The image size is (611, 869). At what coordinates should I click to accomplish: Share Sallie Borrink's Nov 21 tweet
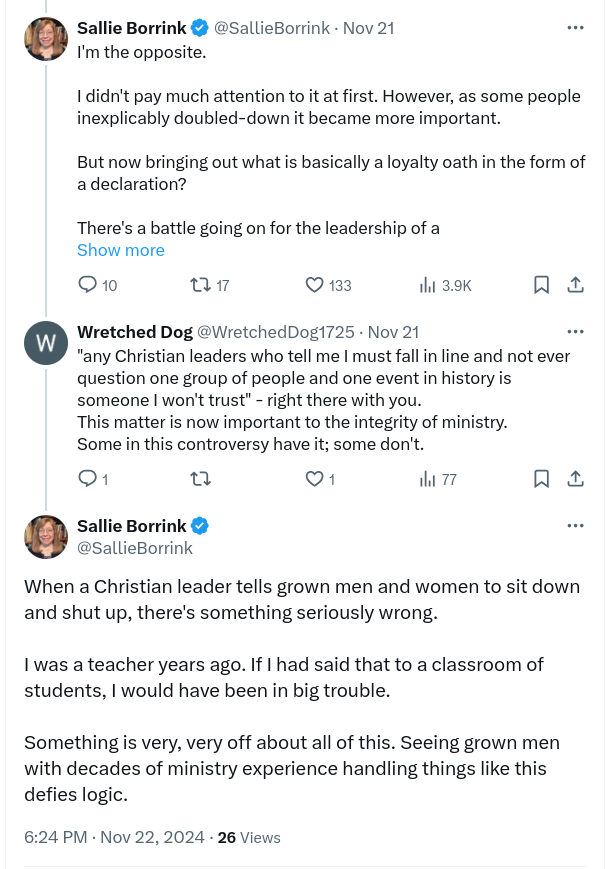coord(575,285)
